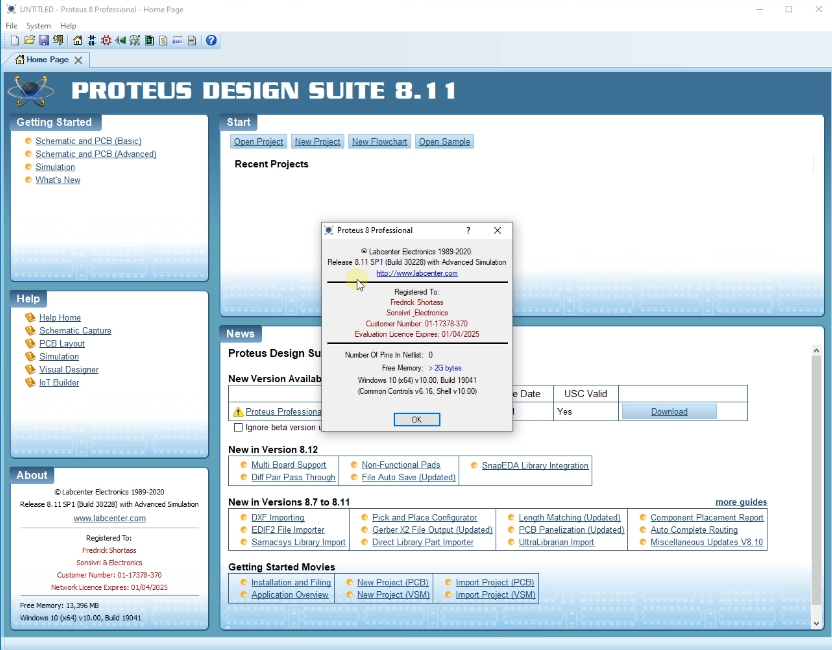Visit the labcenter.com website link
Viewport: 832px width, 650px height.
pyautogui.click(x=416, y=272)
